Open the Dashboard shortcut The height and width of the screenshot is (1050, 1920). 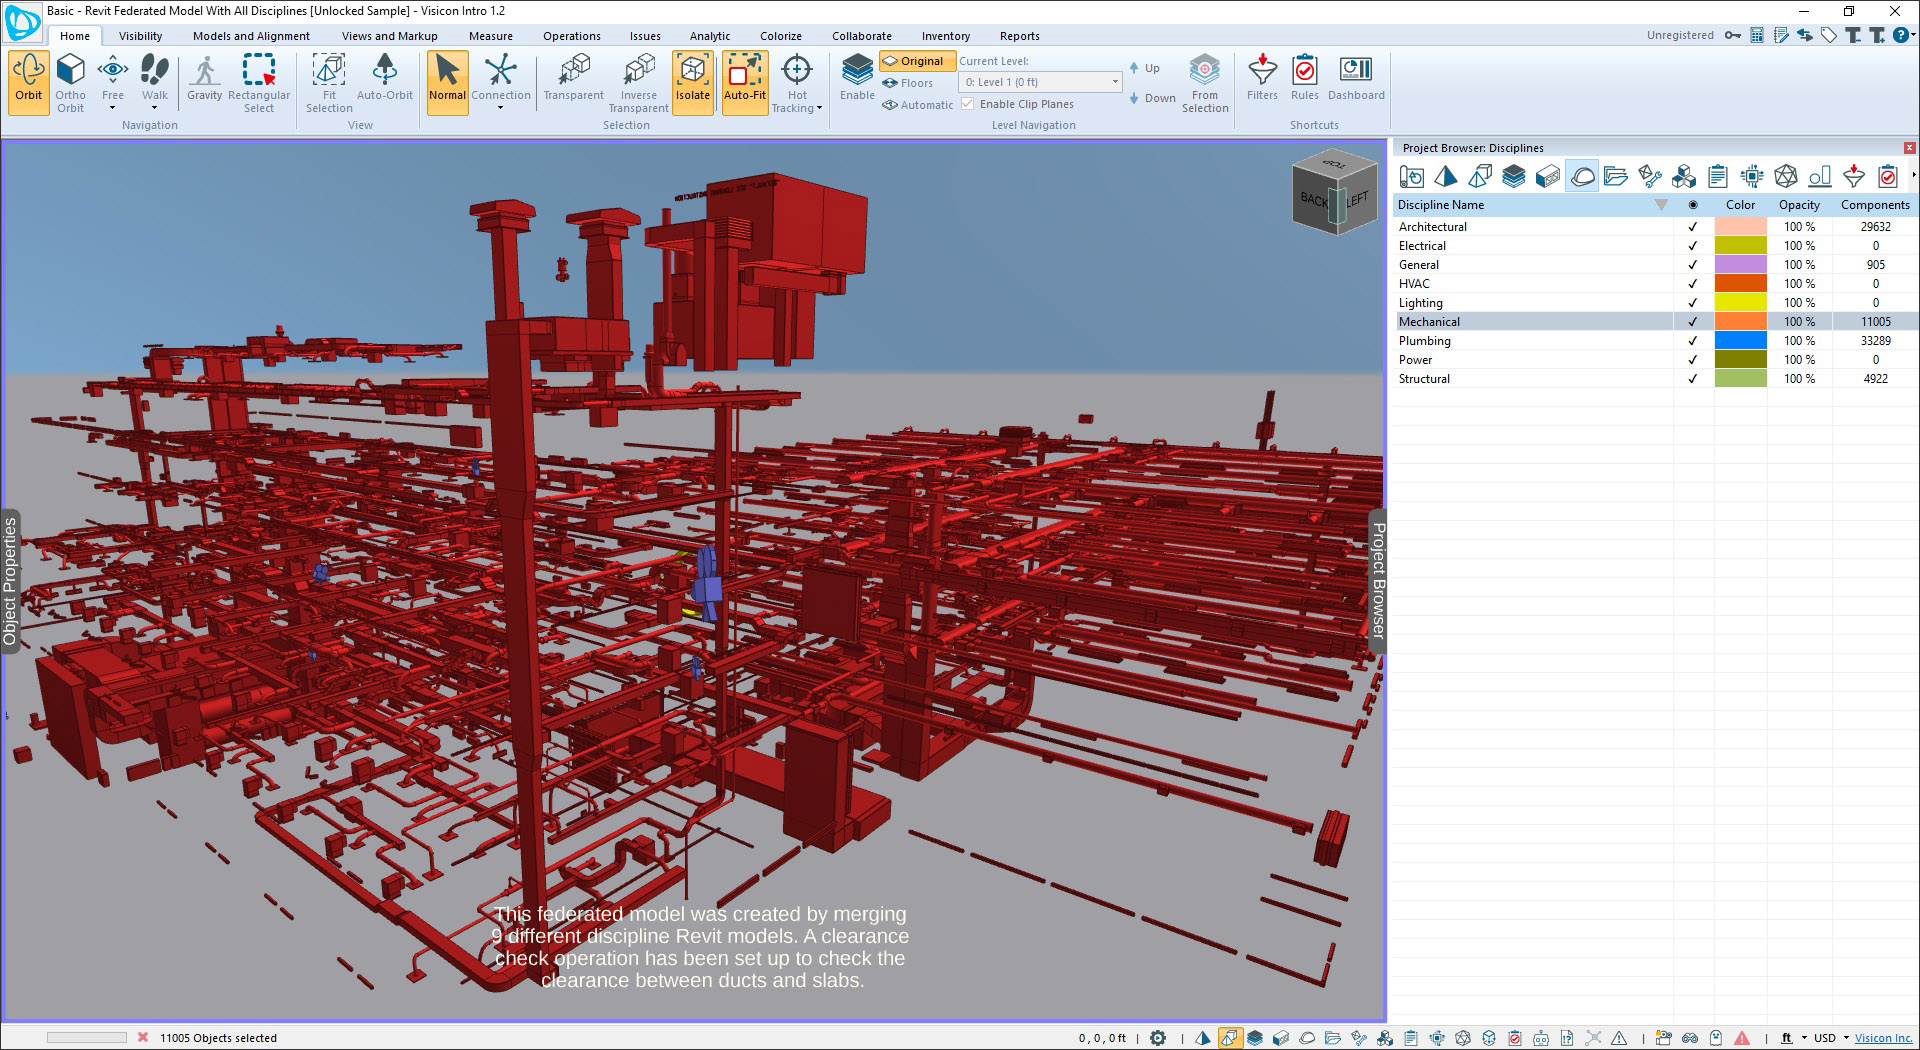pos(1356,78)
